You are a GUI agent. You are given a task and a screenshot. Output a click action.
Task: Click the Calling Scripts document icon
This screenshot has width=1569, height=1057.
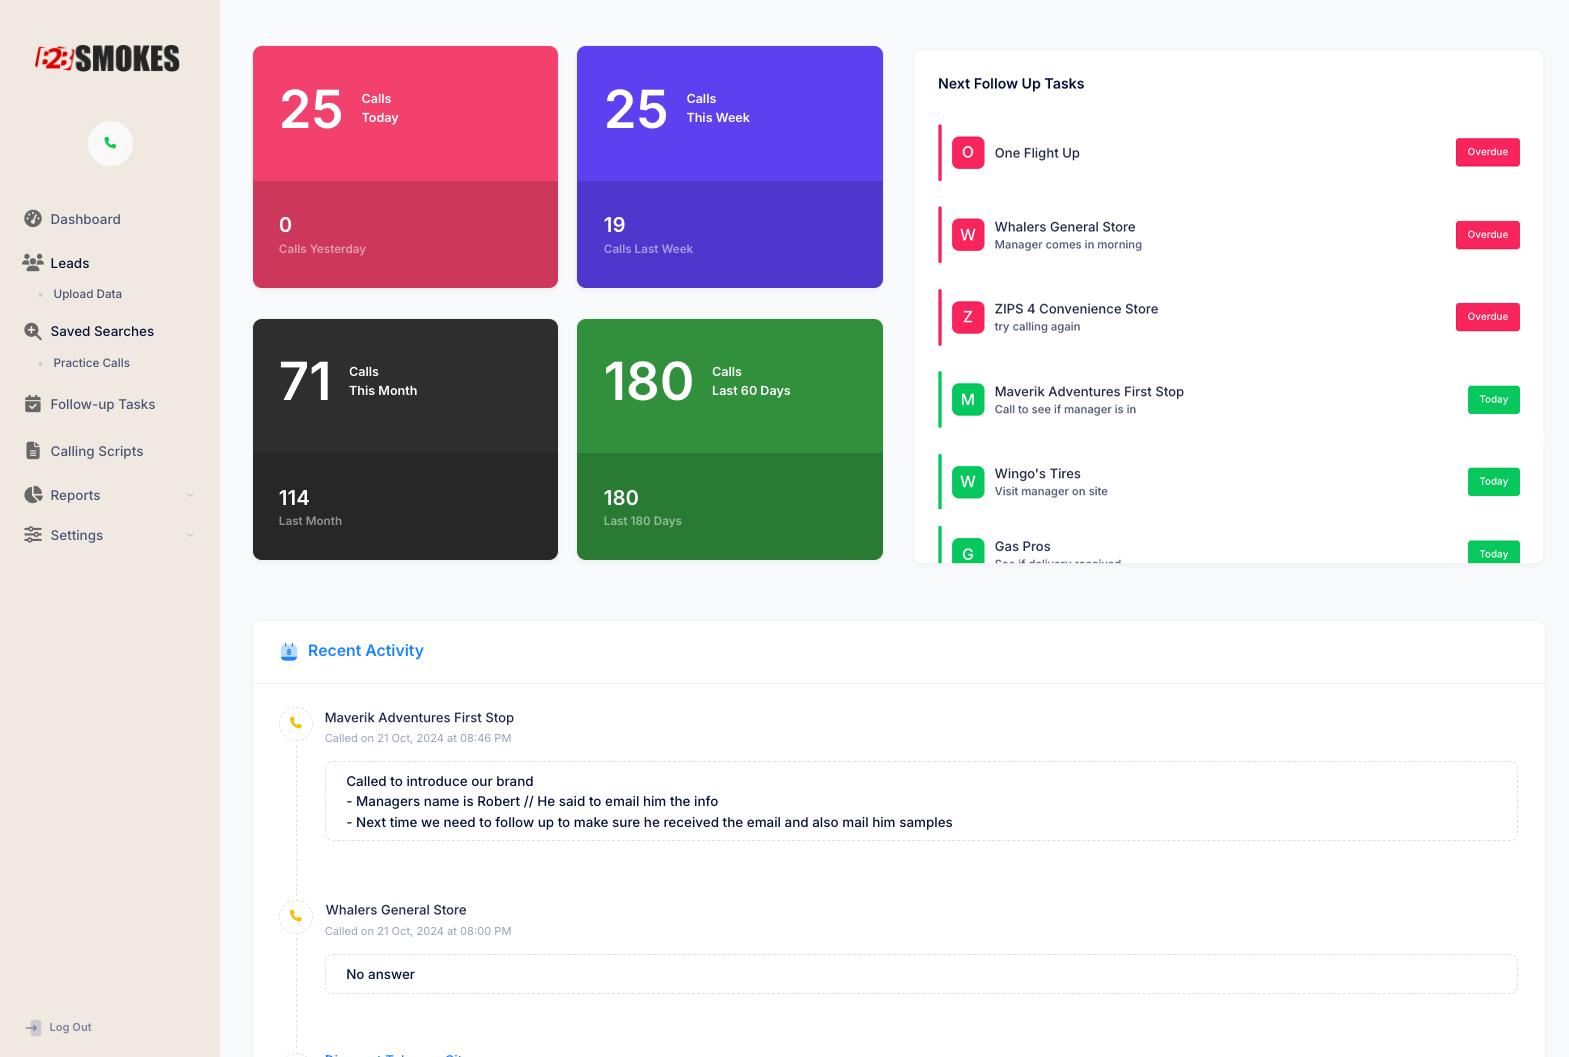point(33,451)
